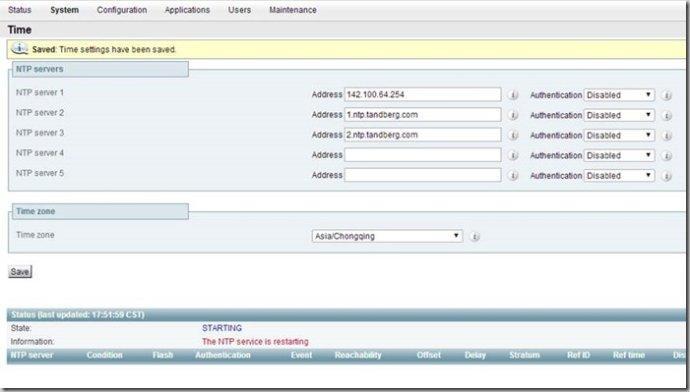
Task: Click the Offset column header
Action: pos(428,355)
